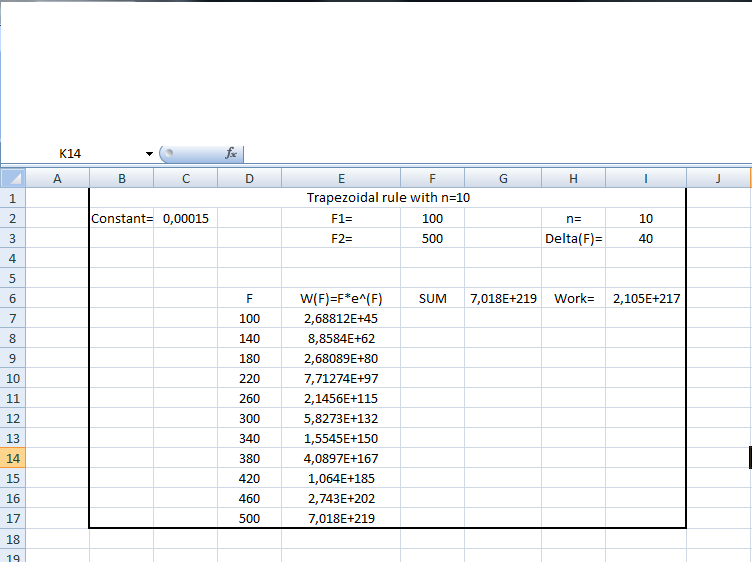Select column A header
This screenshot has height=562, width=752.
56,178
